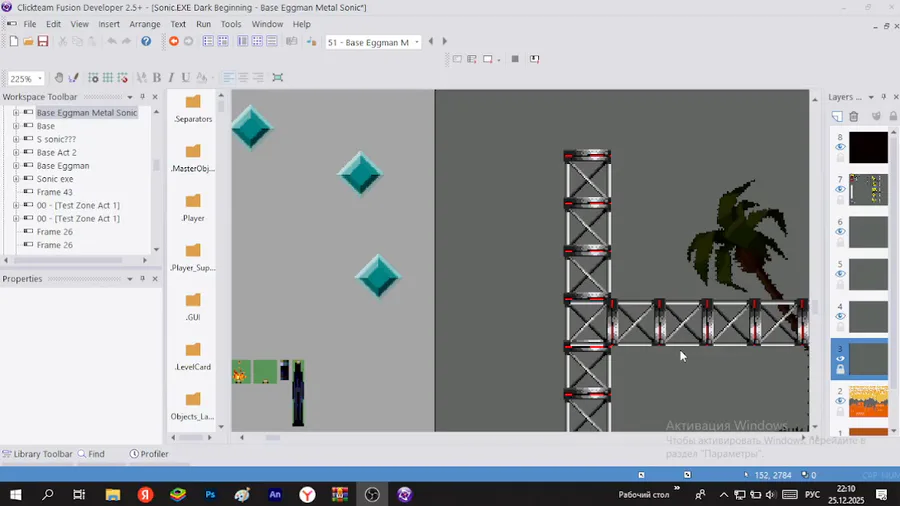Toggle visibility of layer 8
The height and width of the screenshot is (506, 900).
tap(840, 147)
